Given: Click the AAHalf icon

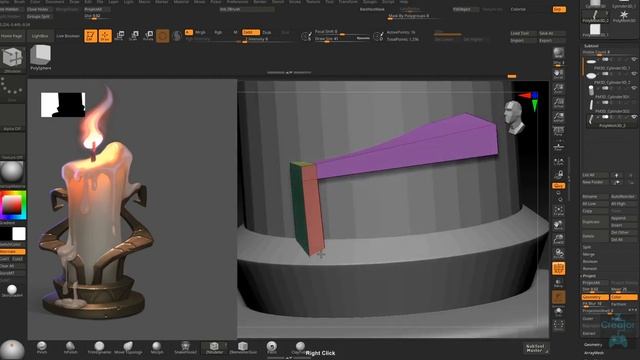Looking at the screenshot, I should point(558,118).
